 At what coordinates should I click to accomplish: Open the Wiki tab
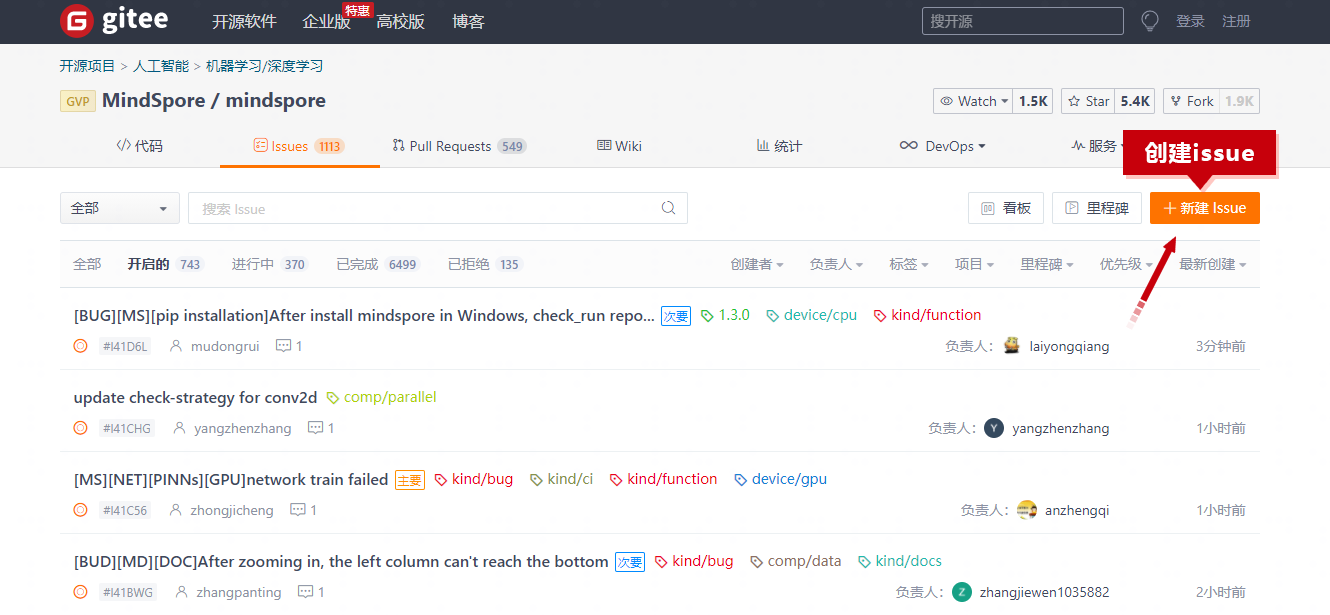click(x=619, y=146)
